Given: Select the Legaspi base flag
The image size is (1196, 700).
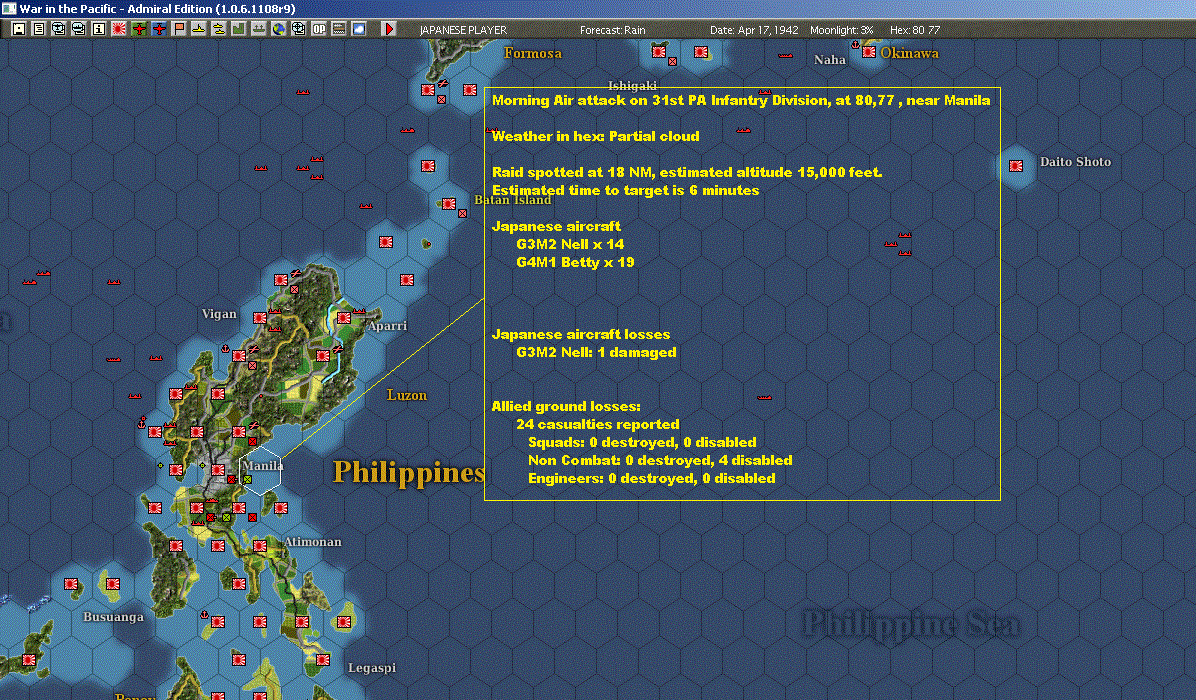Looking at the screenshot, I should pos(323,659).
